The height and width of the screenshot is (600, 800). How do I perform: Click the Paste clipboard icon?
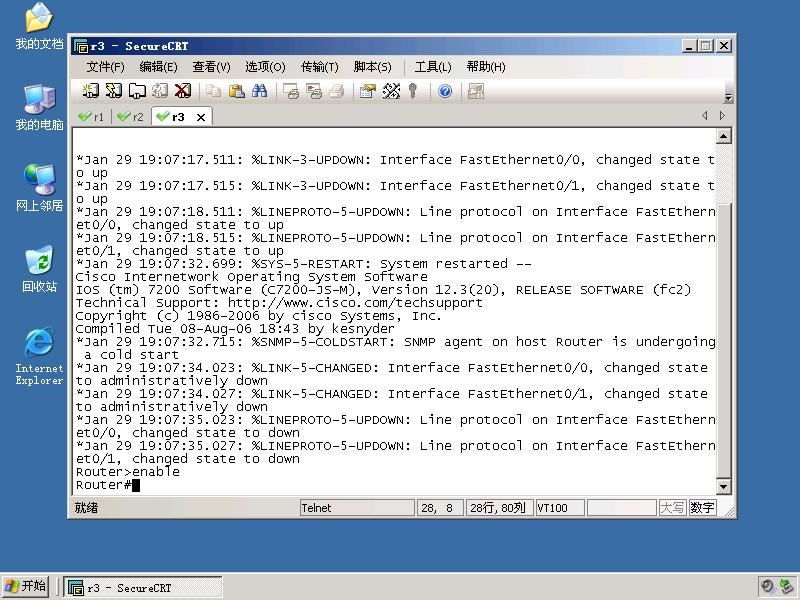point(236,91)
